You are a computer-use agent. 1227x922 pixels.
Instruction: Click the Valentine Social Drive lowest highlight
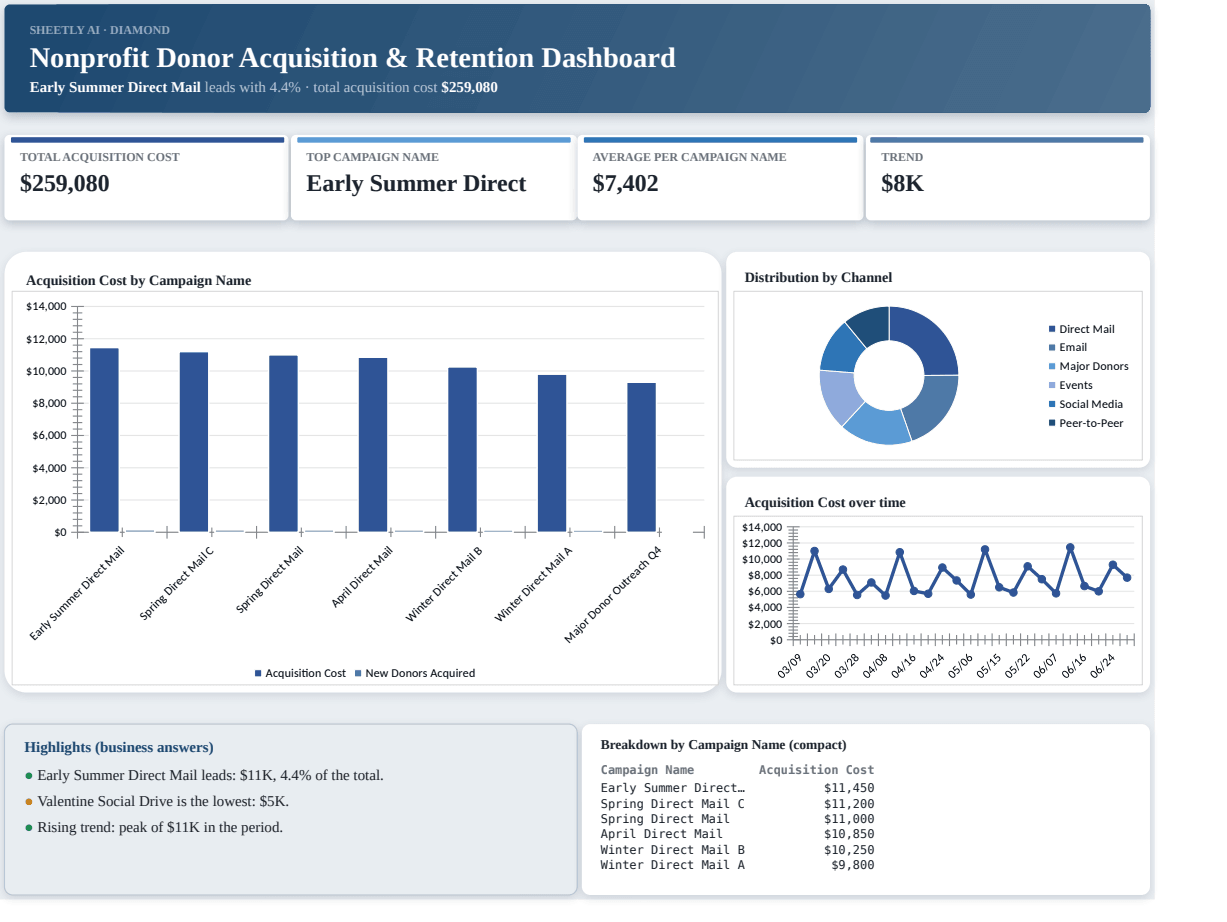click(157, 801)
